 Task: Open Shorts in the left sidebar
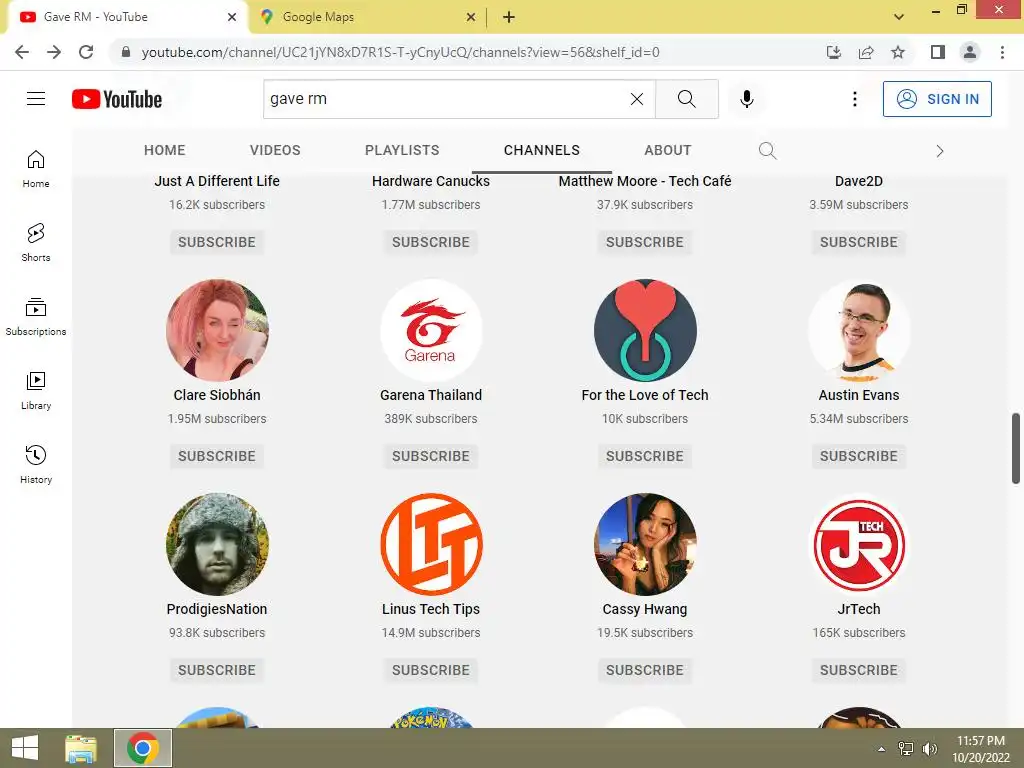[x=36, y=243]
